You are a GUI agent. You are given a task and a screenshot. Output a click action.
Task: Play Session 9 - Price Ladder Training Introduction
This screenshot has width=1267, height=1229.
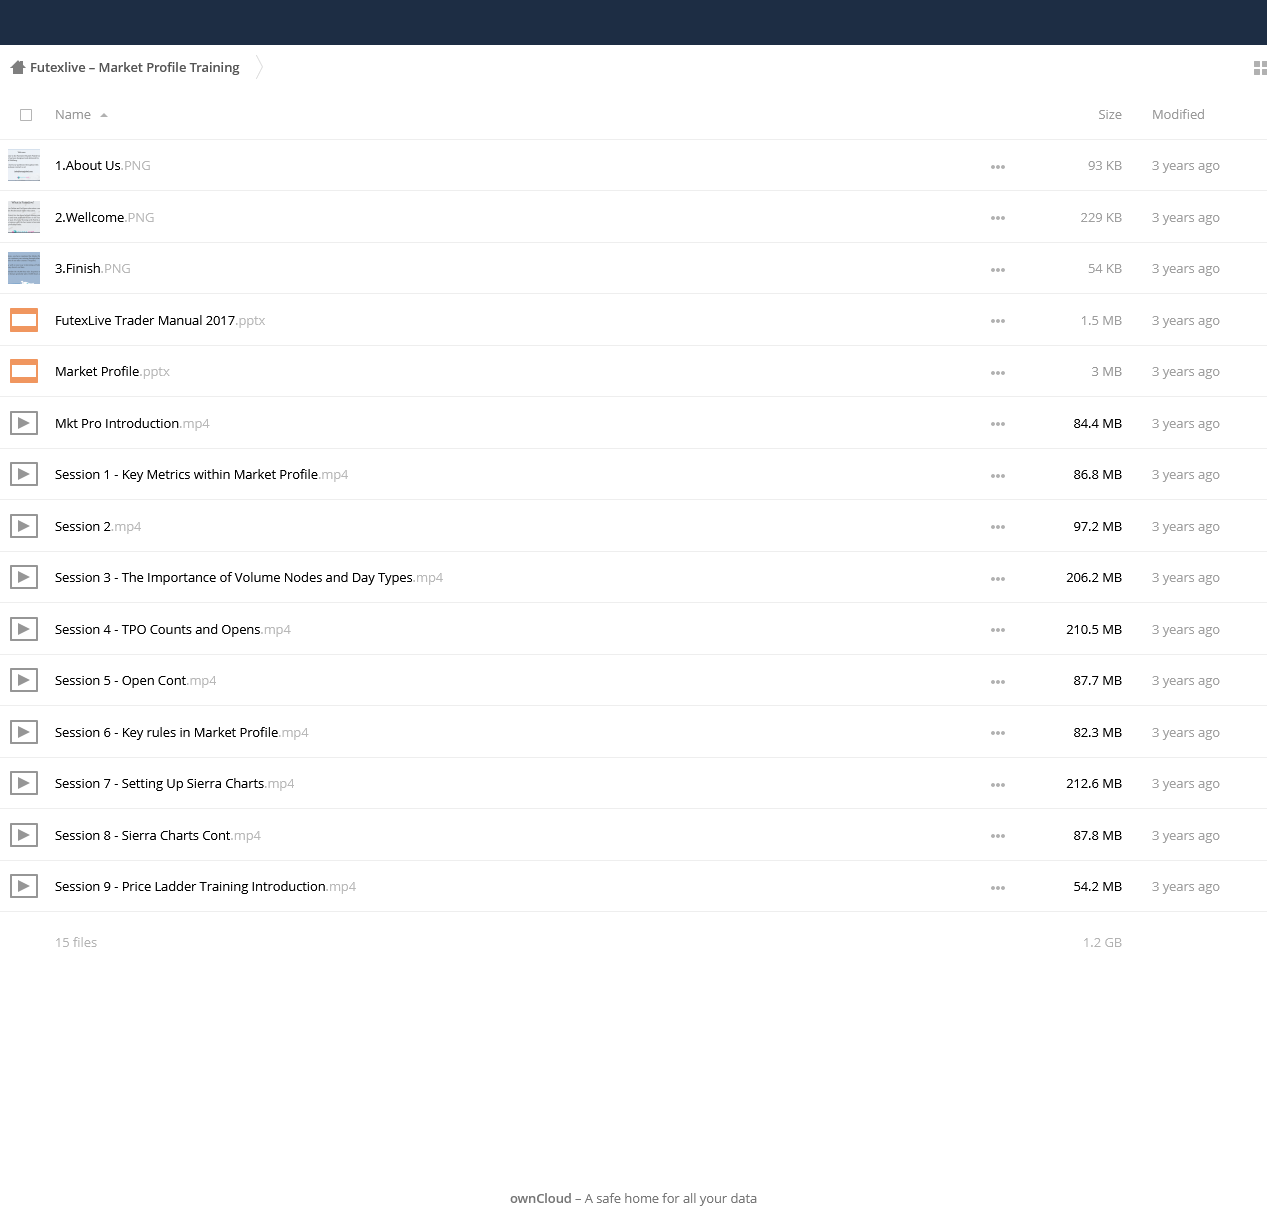click(206, 887)
